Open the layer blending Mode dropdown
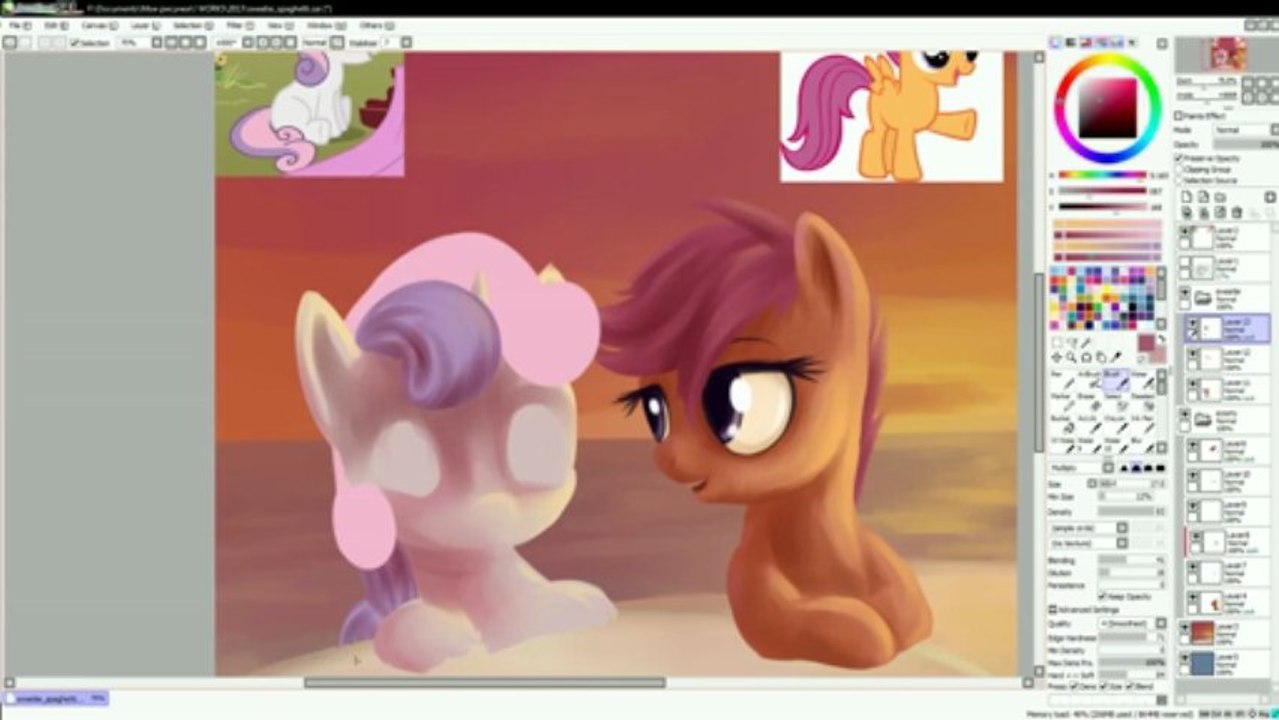 [x=1244, y=130]
